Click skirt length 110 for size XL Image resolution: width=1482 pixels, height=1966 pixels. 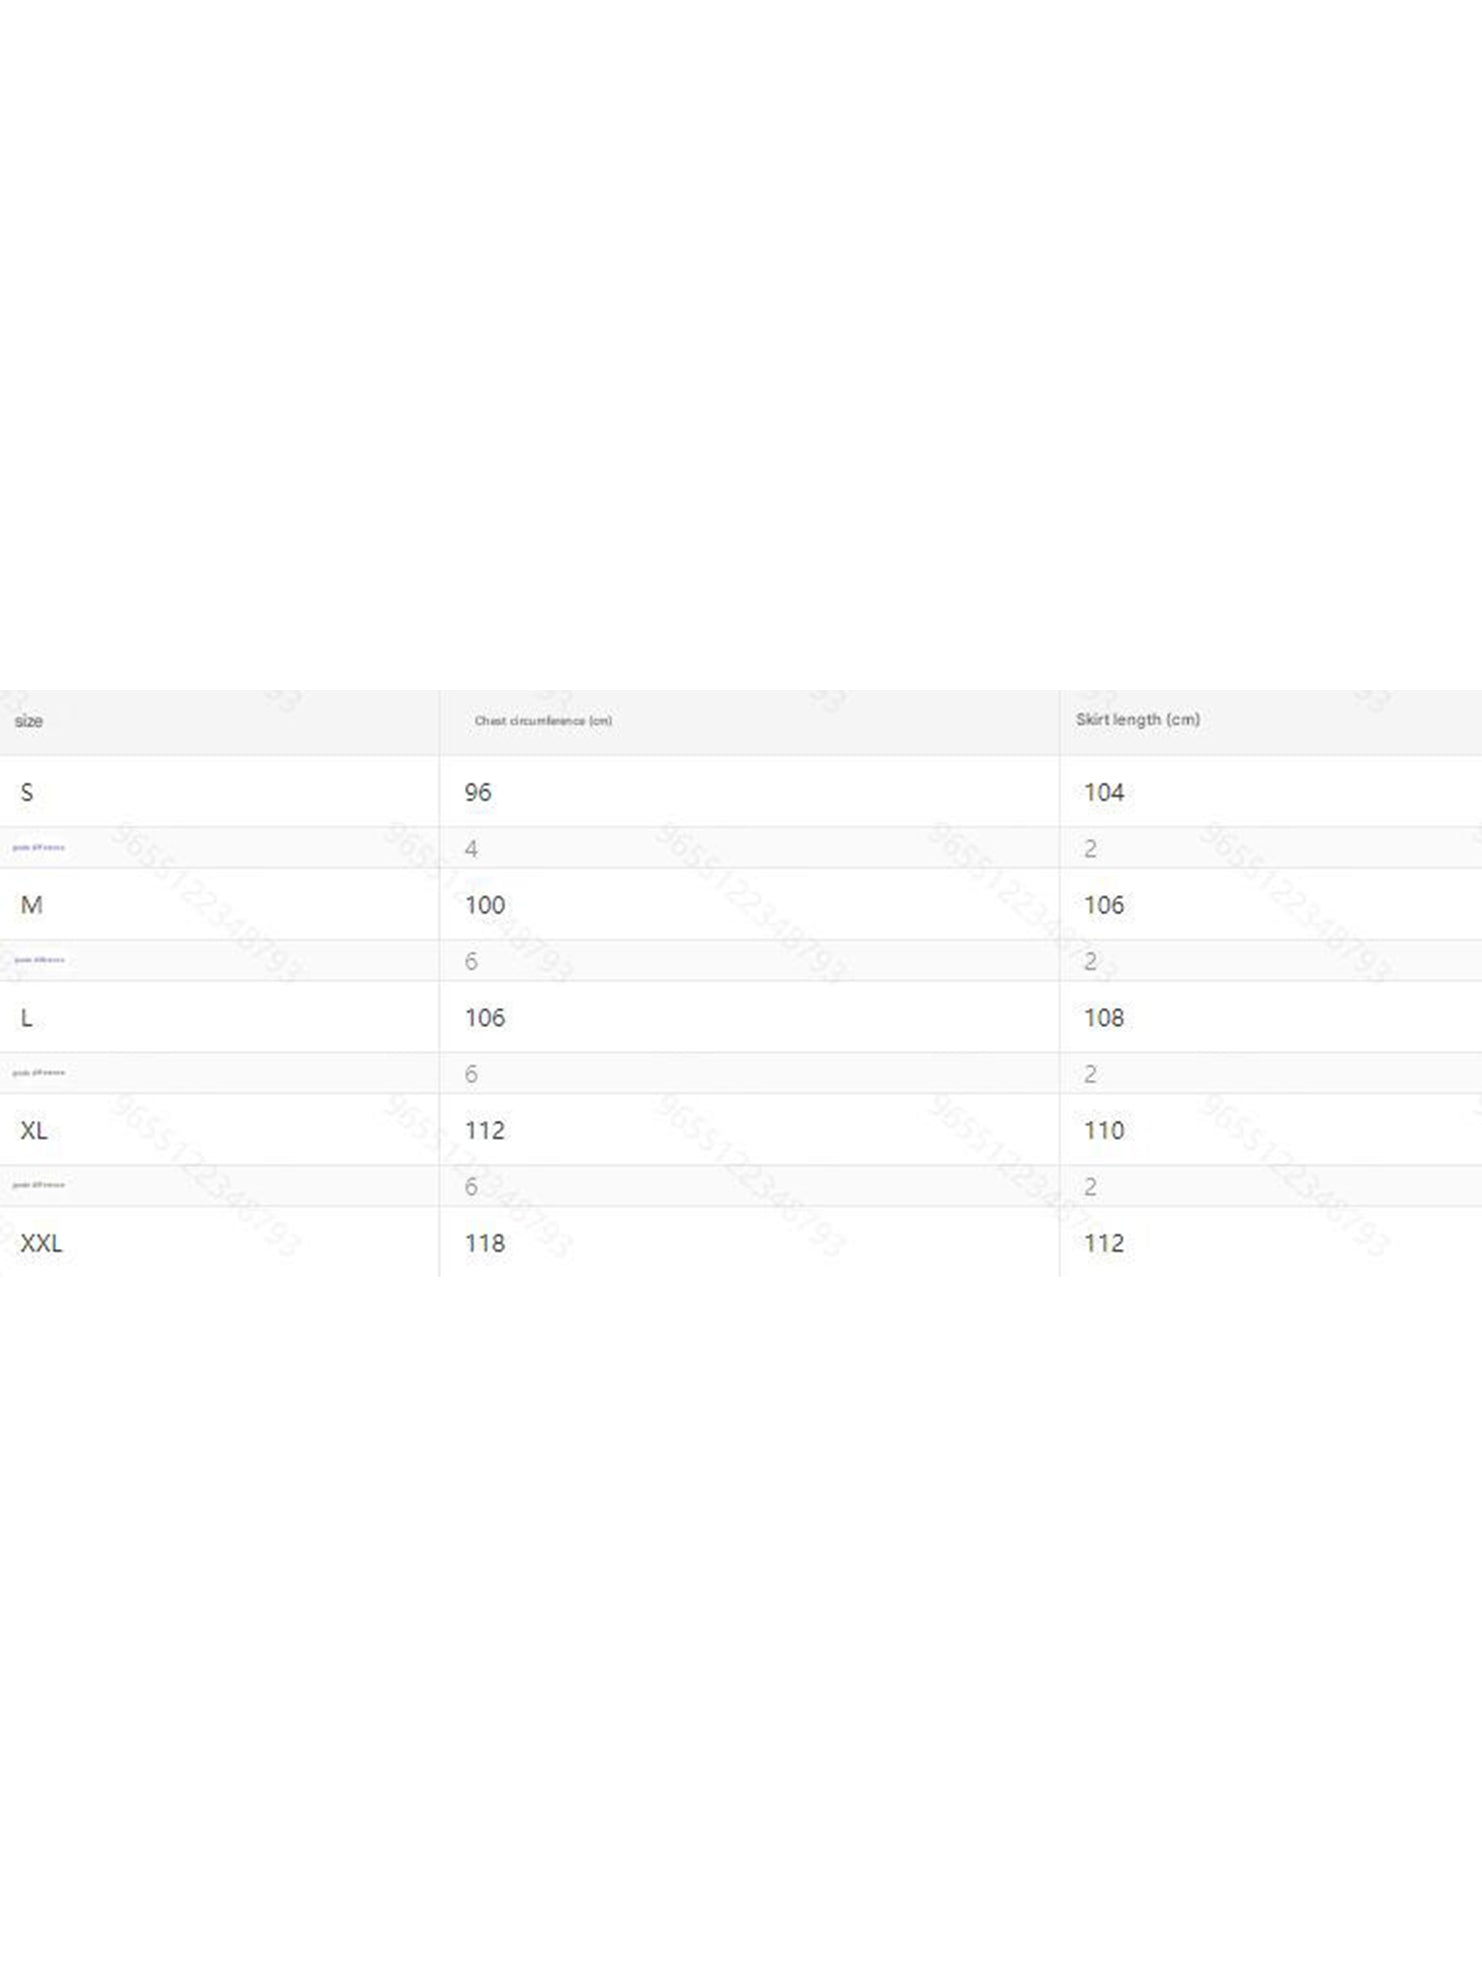(1104, 1130)
